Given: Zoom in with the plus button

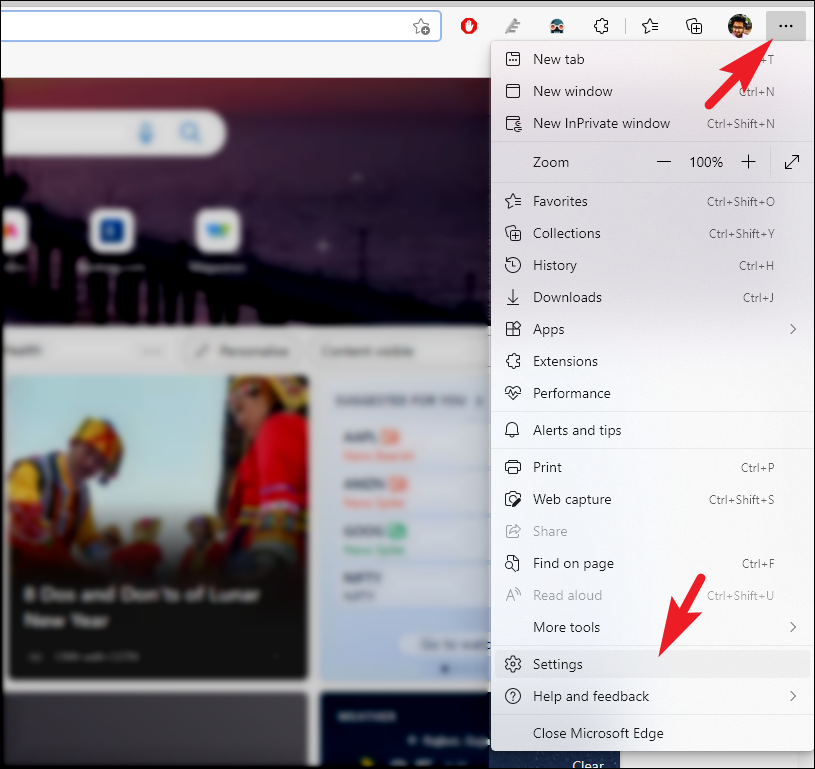Looking at the screenshot, I should point(748,161).
